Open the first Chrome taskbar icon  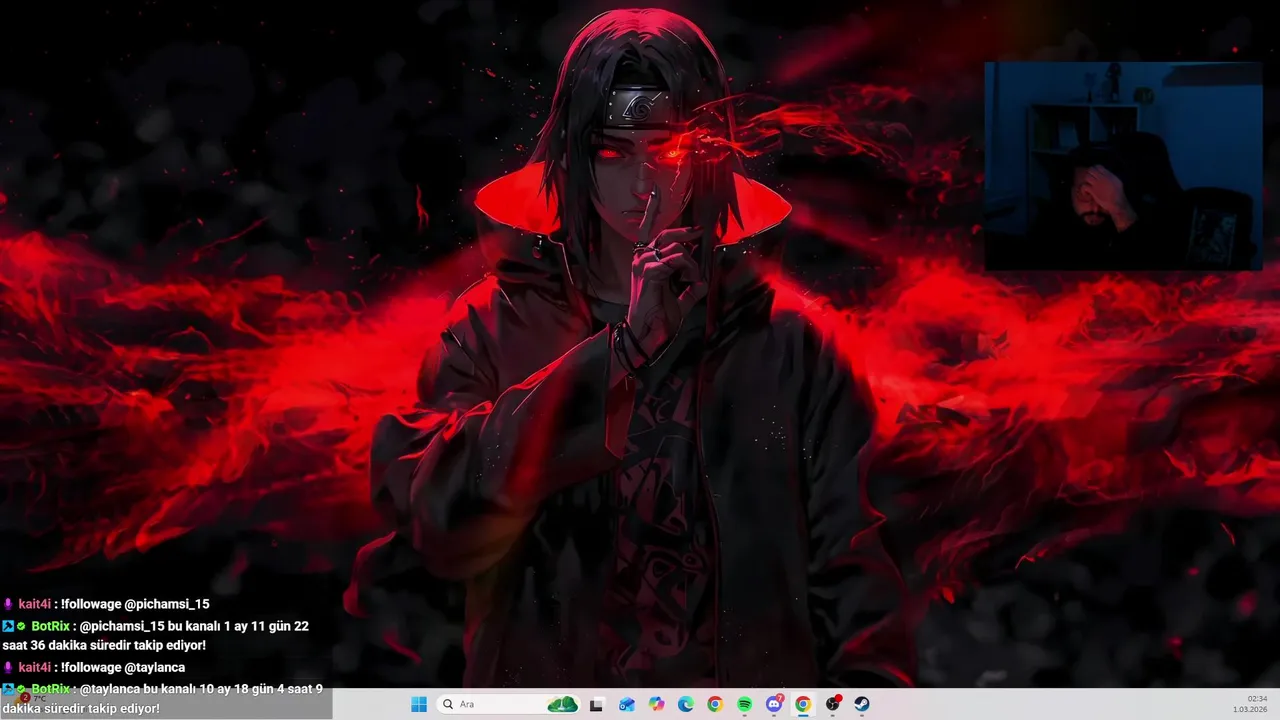tap(715, 704)
